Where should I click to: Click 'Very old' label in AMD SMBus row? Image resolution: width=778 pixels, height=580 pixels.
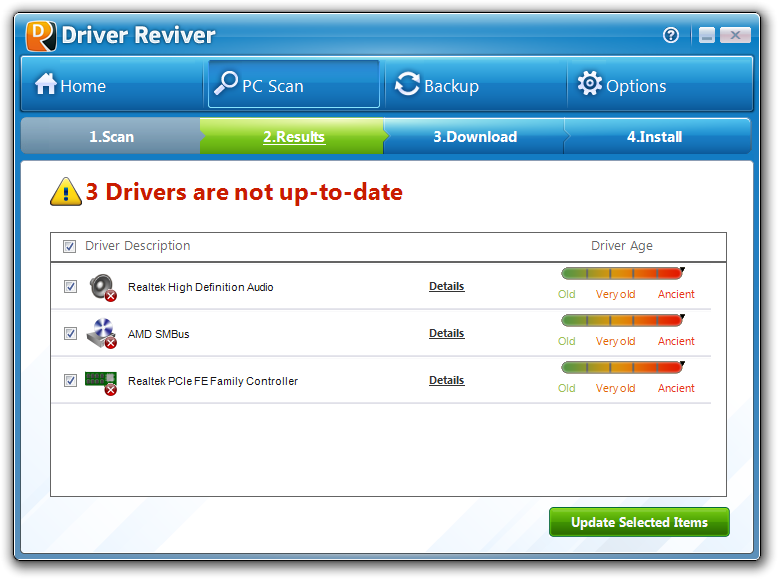click(x=615, y=341)
